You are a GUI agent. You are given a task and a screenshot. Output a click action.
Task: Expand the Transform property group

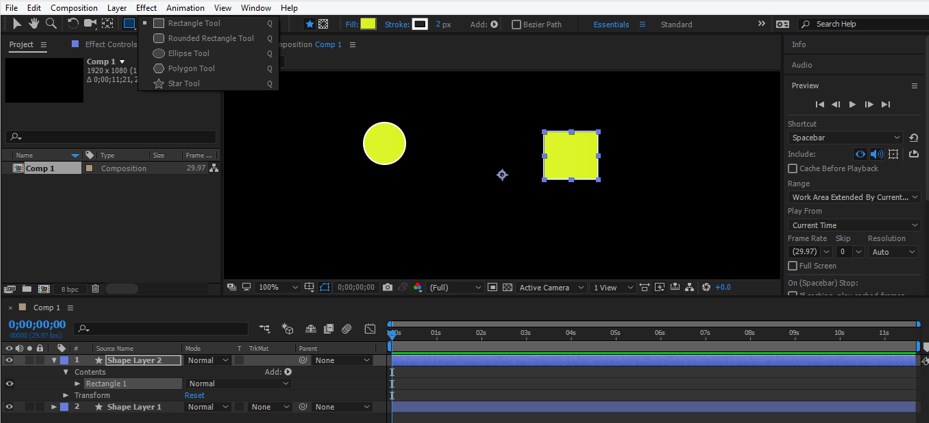(66, 395)
